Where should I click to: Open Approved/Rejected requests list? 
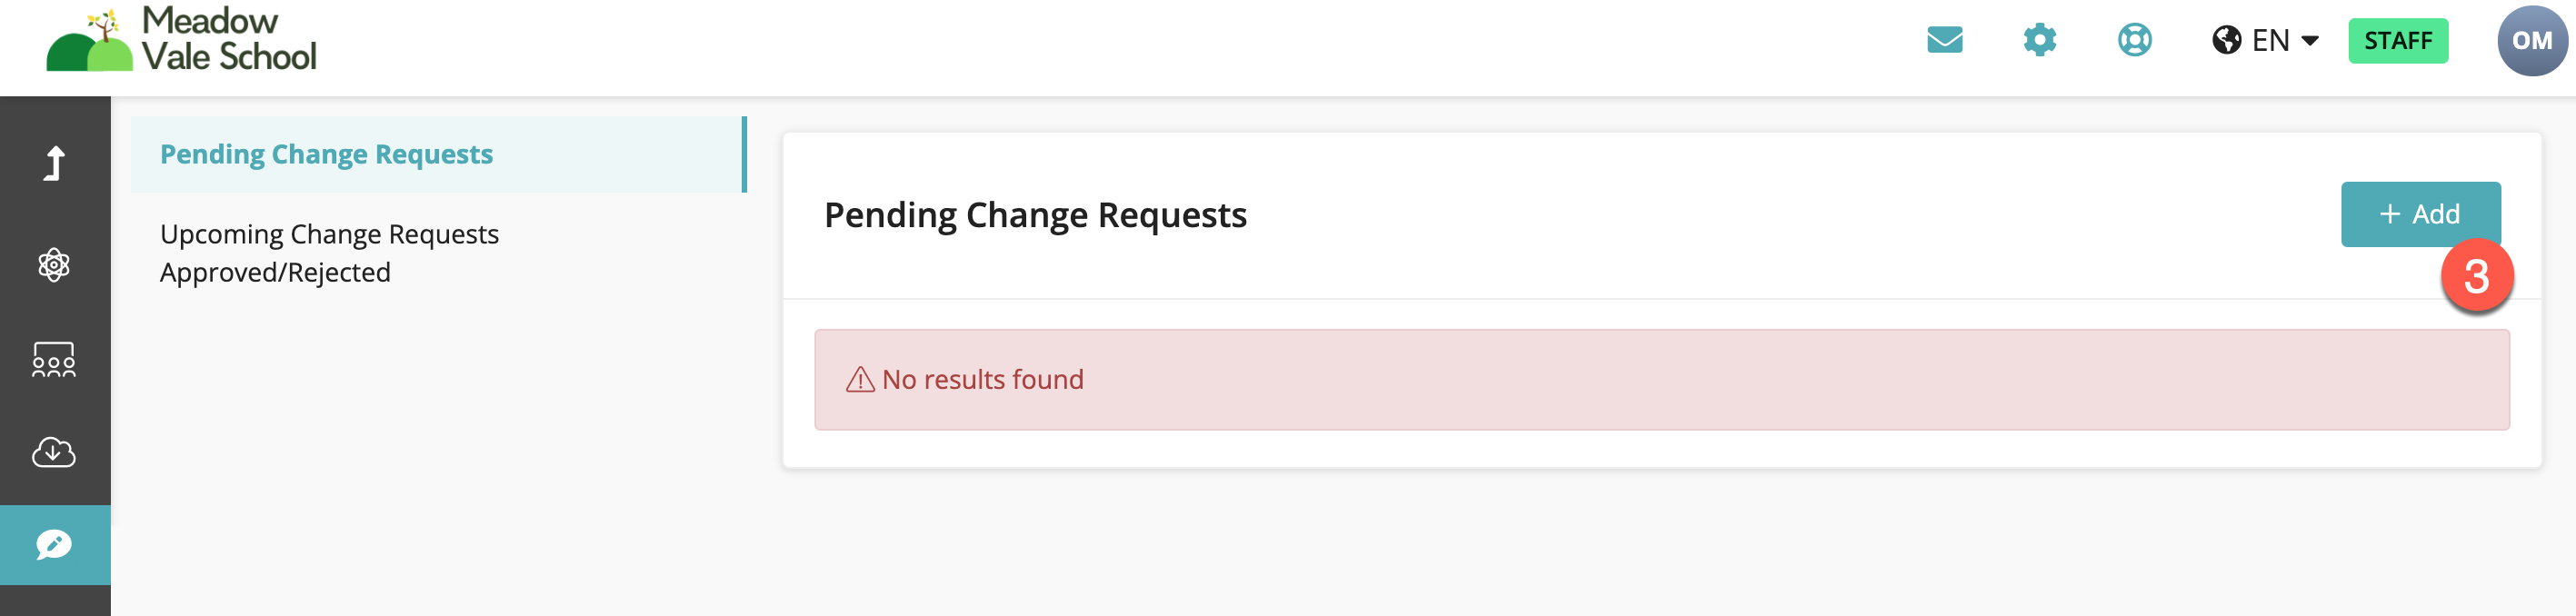click(x=275, y=272)
